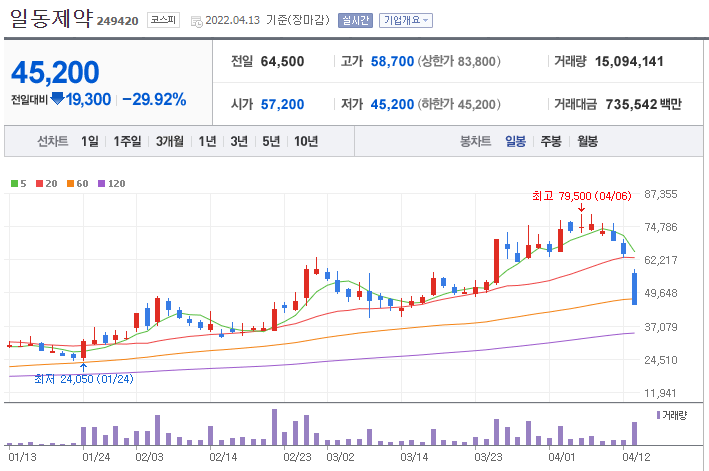Click the blue down arrow beside 19,300
This screenshot has height=471, width=709.
[57, 99]
